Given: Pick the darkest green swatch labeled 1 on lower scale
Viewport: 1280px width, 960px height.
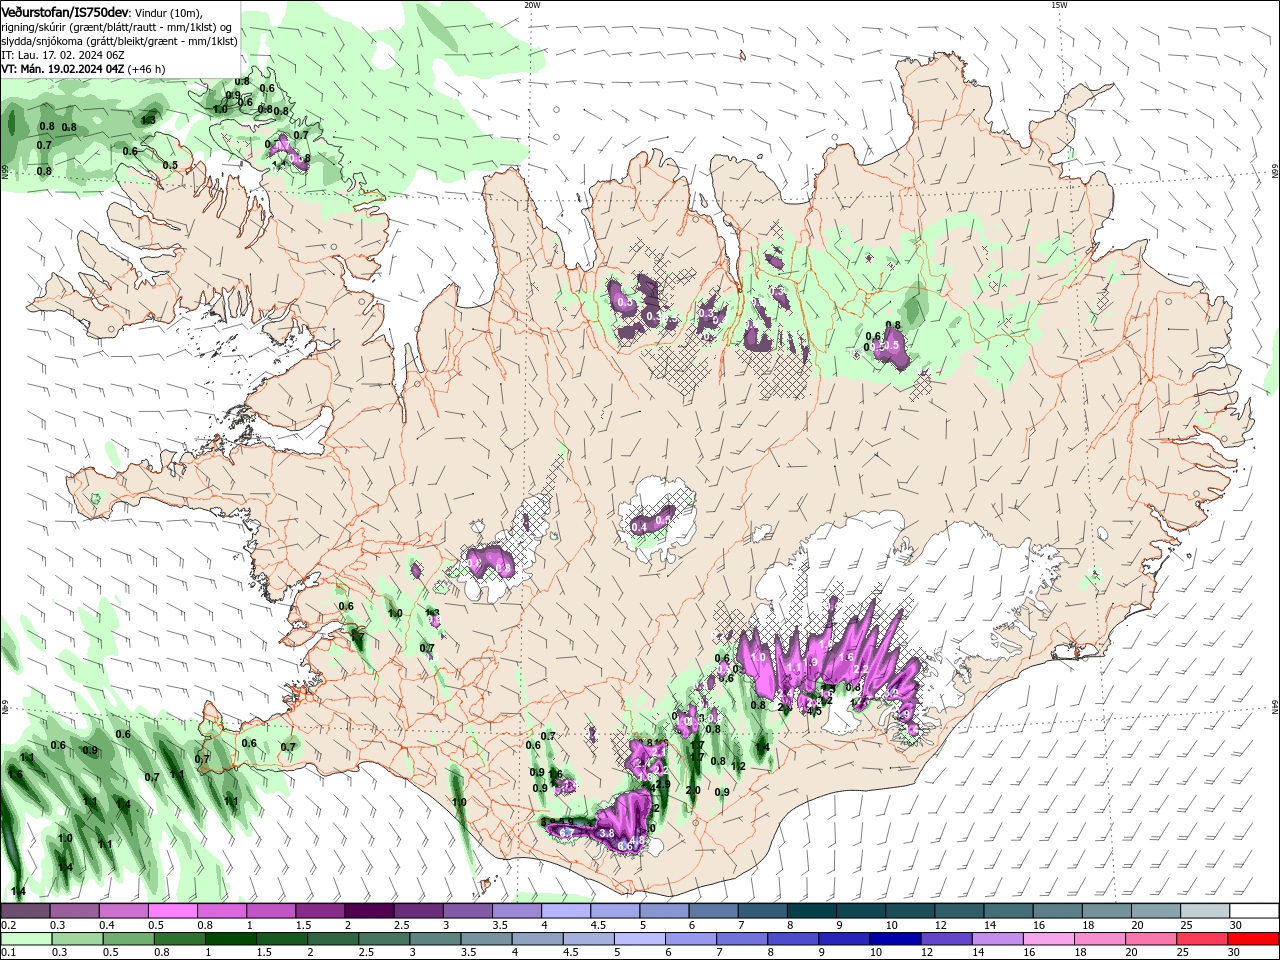Looking at the screenshot, I should 230,939.
